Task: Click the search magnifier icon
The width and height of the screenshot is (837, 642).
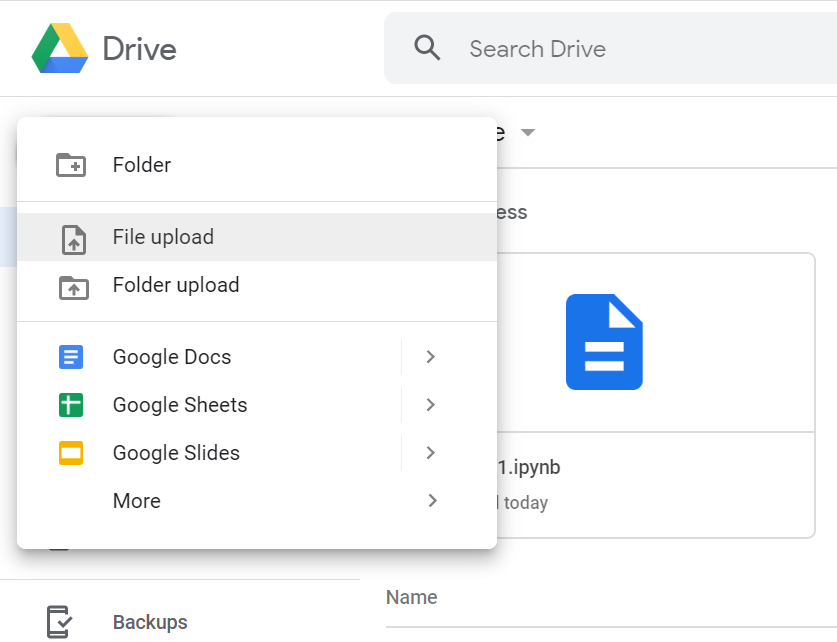Action: click(427, 47)
